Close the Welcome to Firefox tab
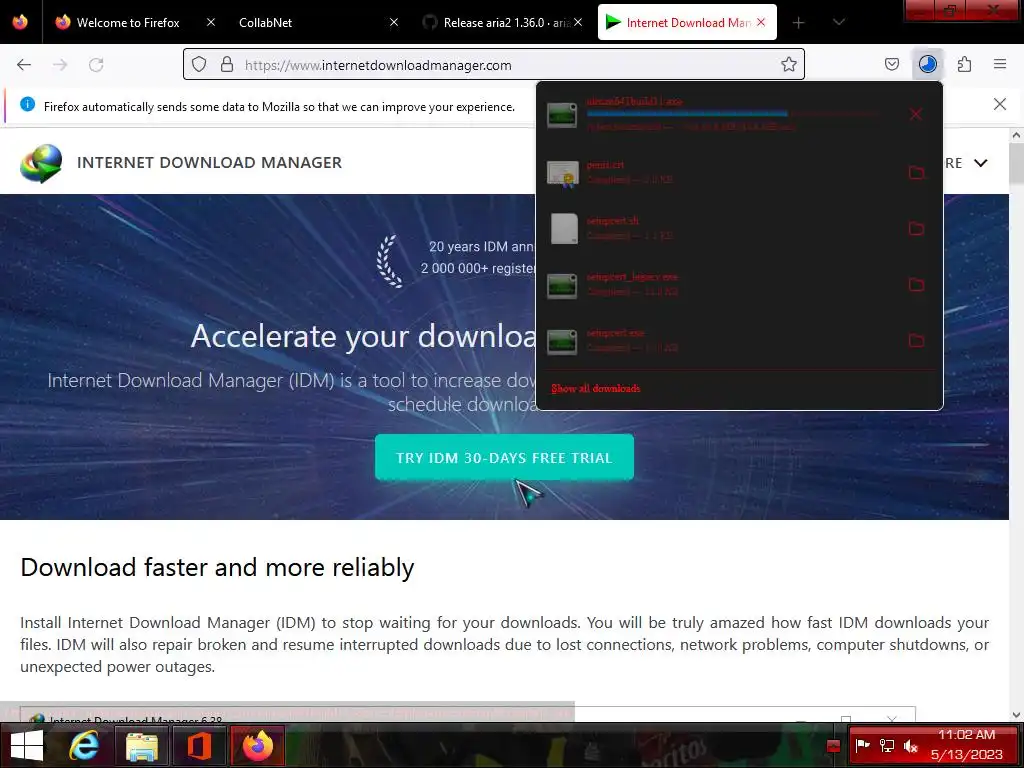The height and width of the screenshot is (768, 1024). [x=210, y=22]
